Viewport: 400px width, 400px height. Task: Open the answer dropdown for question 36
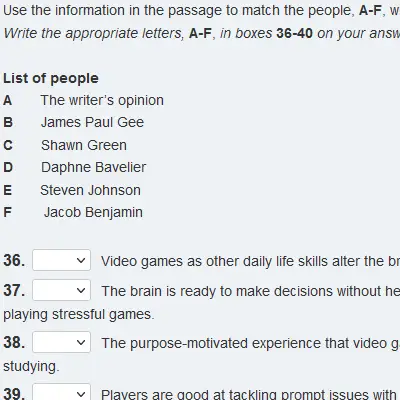[61, 260]
